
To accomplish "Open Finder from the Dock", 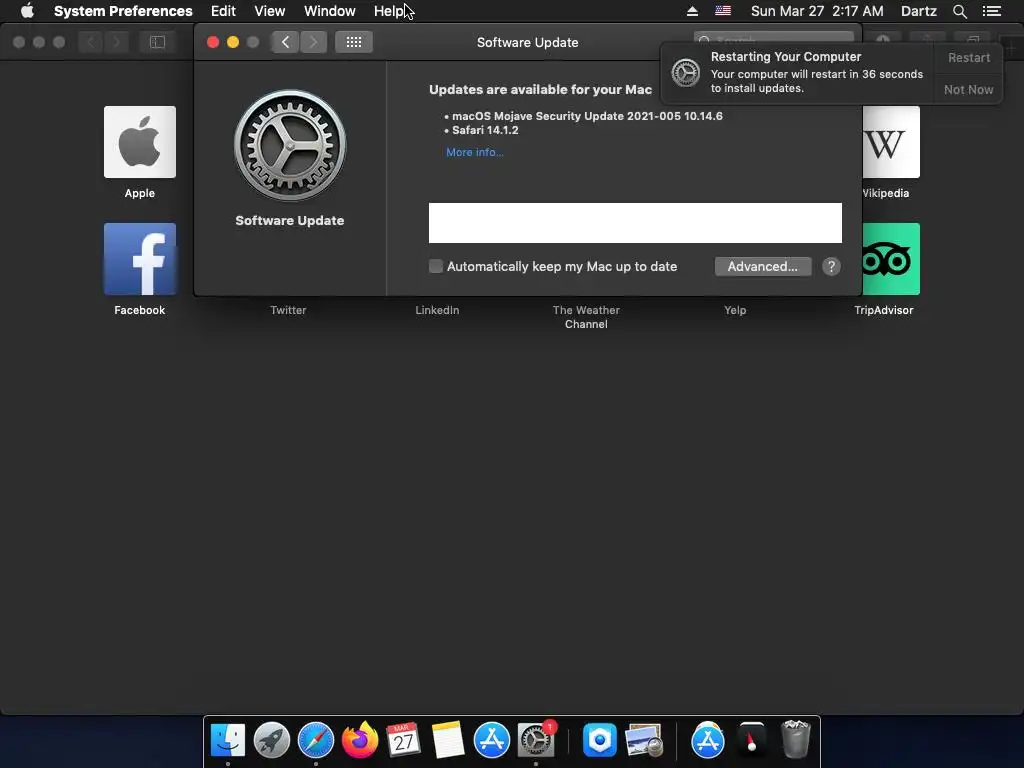I will [227, 740].
